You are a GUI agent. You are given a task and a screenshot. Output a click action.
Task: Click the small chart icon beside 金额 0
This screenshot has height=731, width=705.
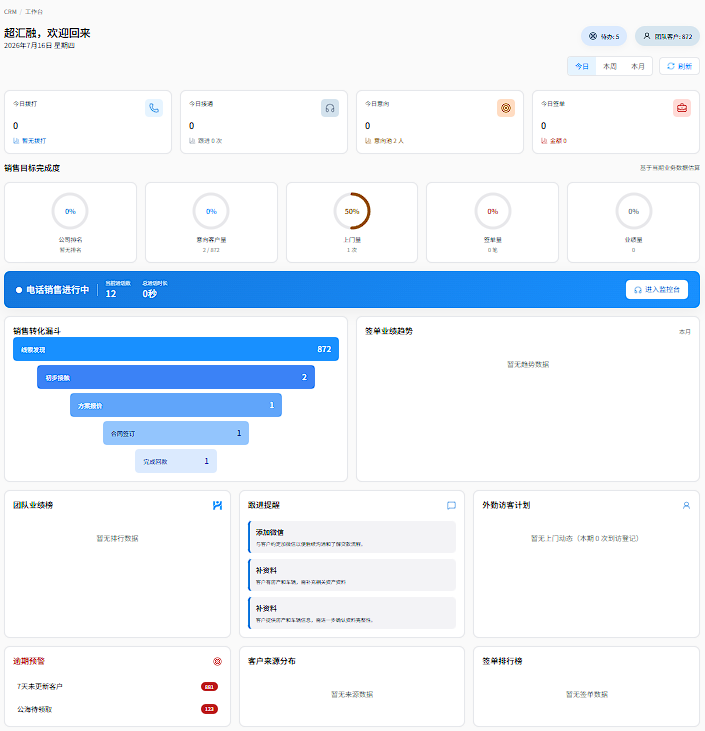pos(544,141)
